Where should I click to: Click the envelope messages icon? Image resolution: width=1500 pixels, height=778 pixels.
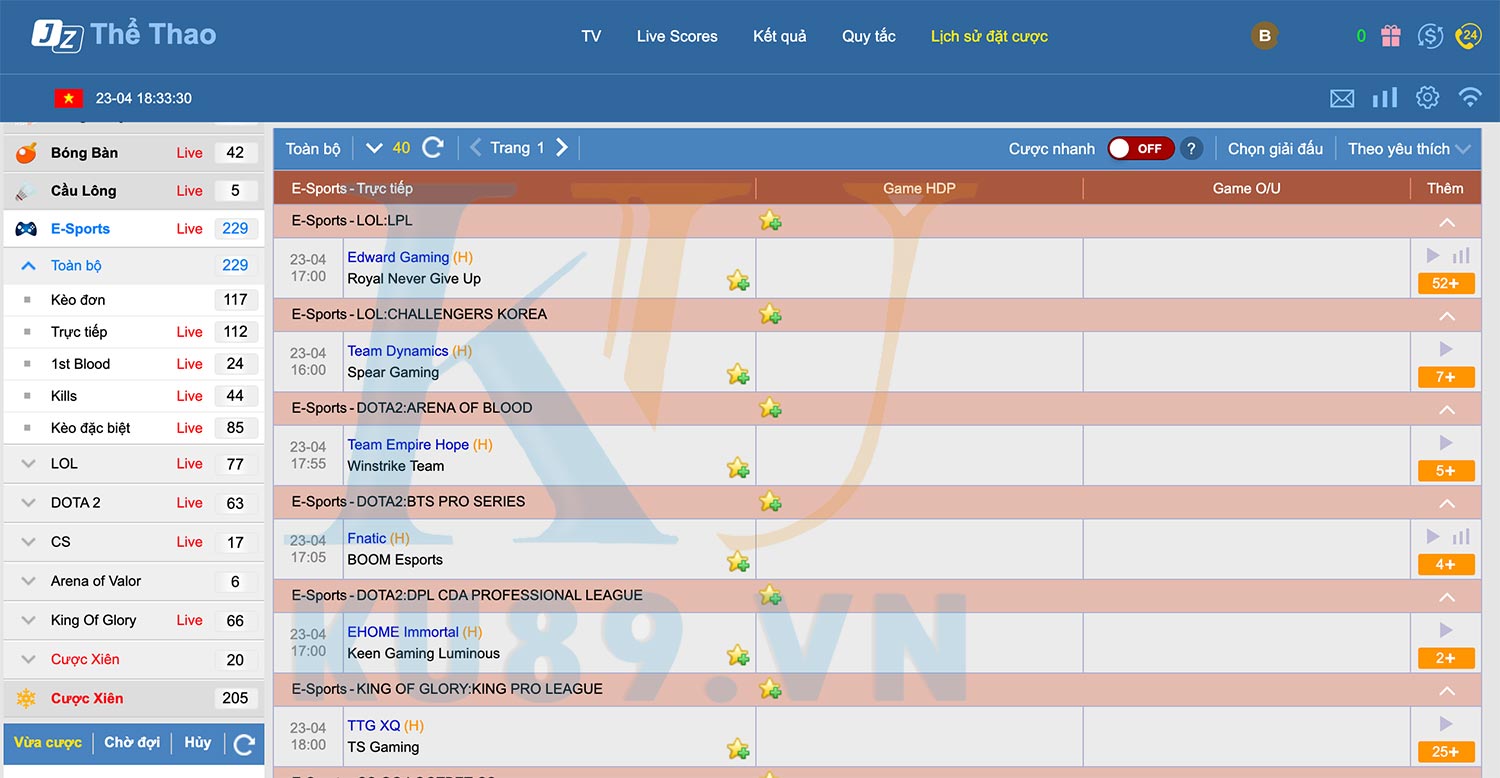point(1342,98)
